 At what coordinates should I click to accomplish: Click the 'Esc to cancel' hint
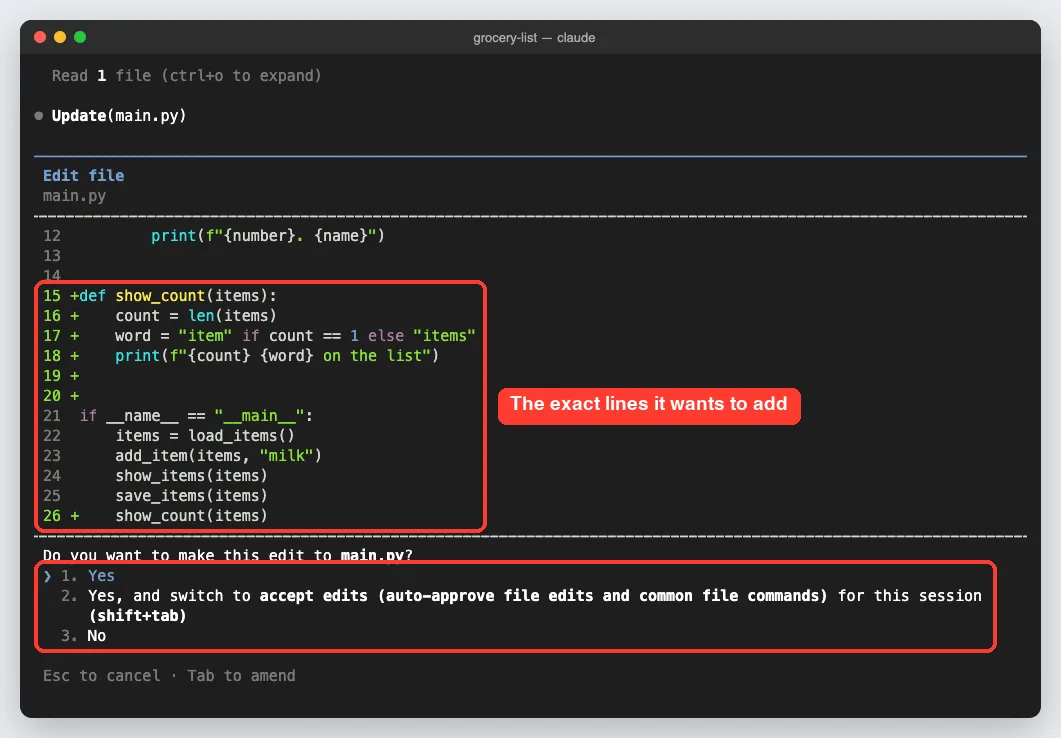coord(101,676)
